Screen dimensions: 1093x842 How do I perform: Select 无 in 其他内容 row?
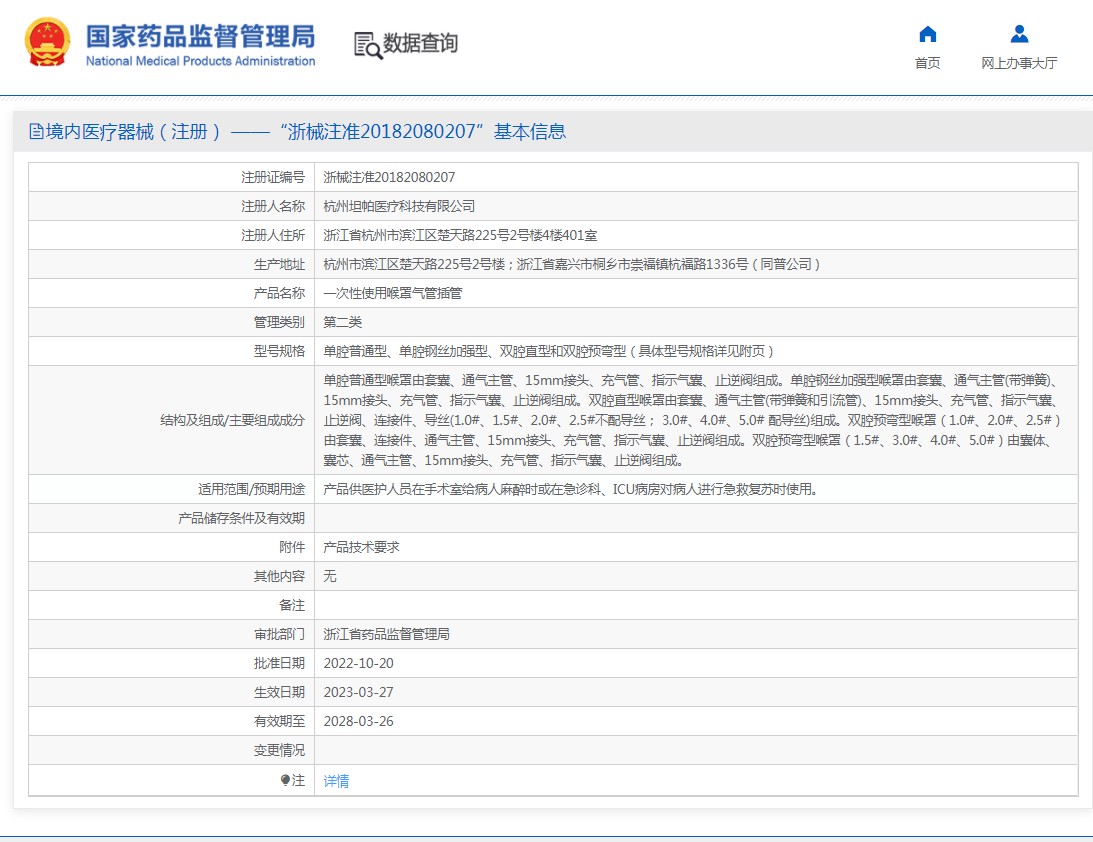click(330, 576)
